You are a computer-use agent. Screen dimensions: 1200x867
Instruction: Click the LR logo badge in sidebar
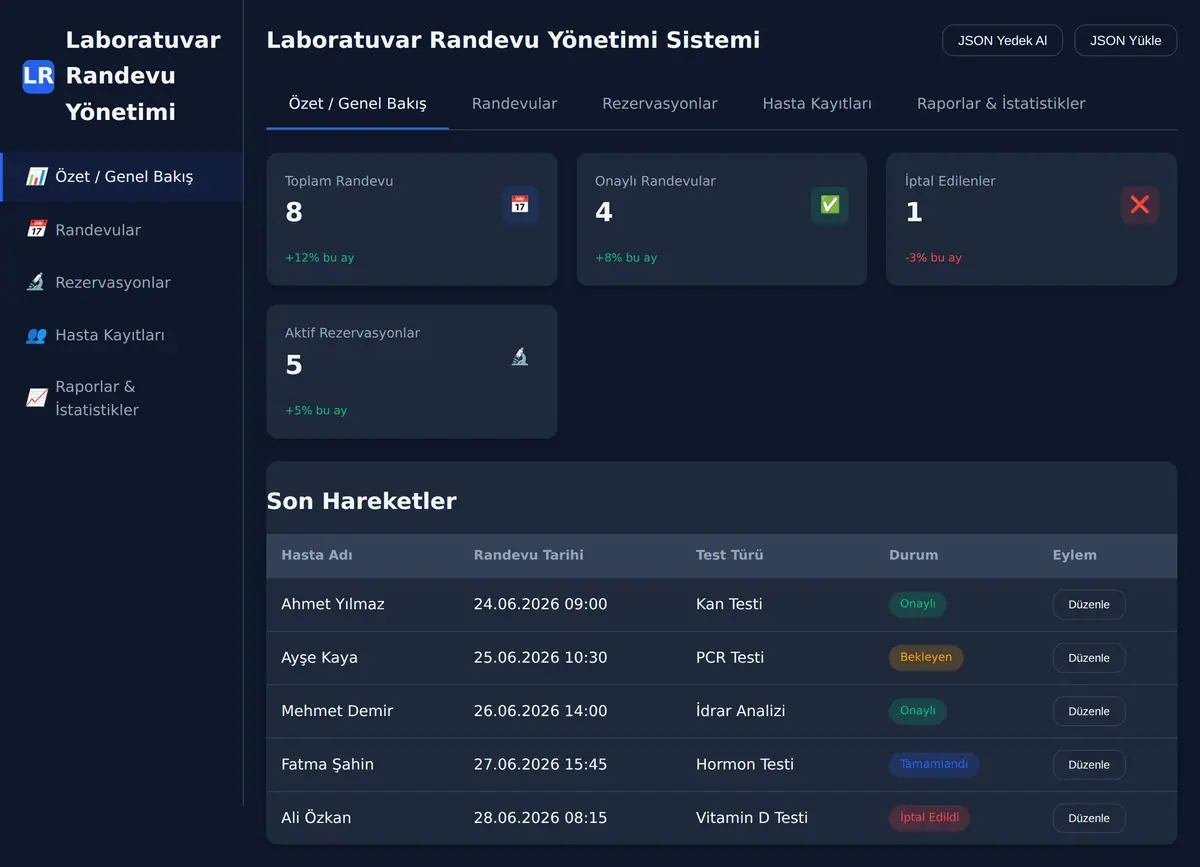pyautogui.click(x=38, y=76)
